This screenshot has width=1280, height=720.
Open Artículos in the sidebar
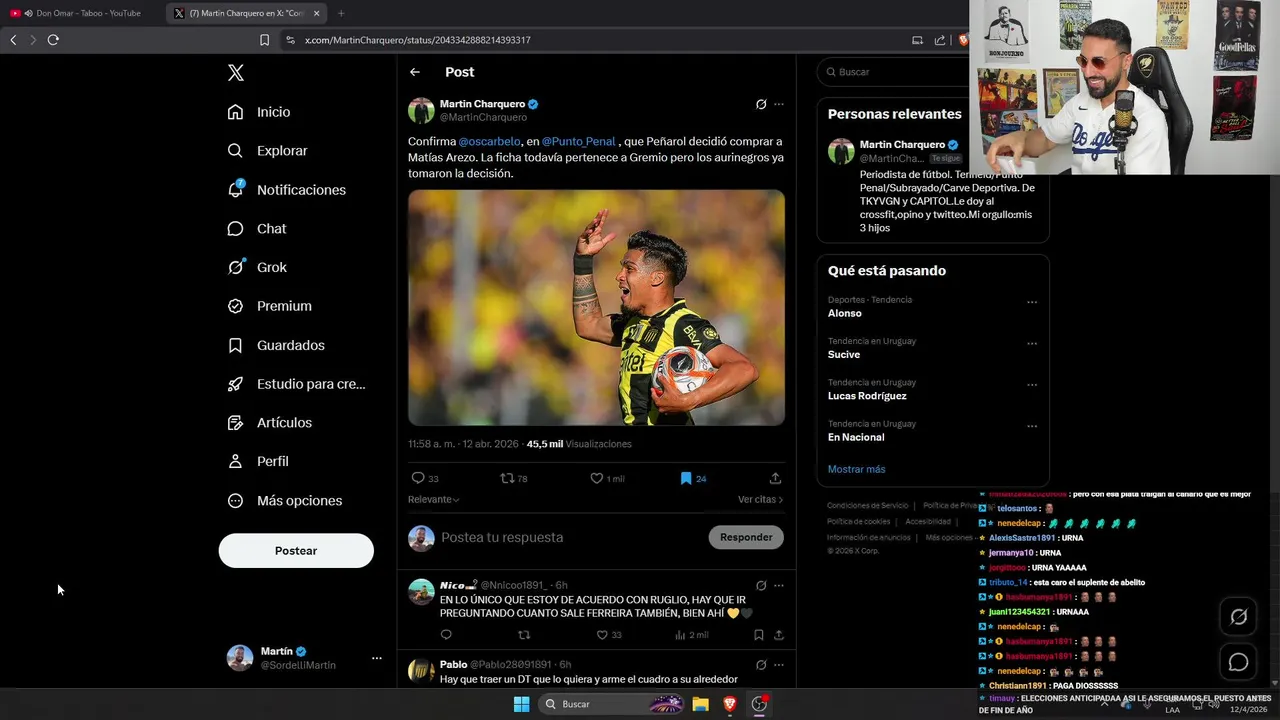click(x=269, y=423)
